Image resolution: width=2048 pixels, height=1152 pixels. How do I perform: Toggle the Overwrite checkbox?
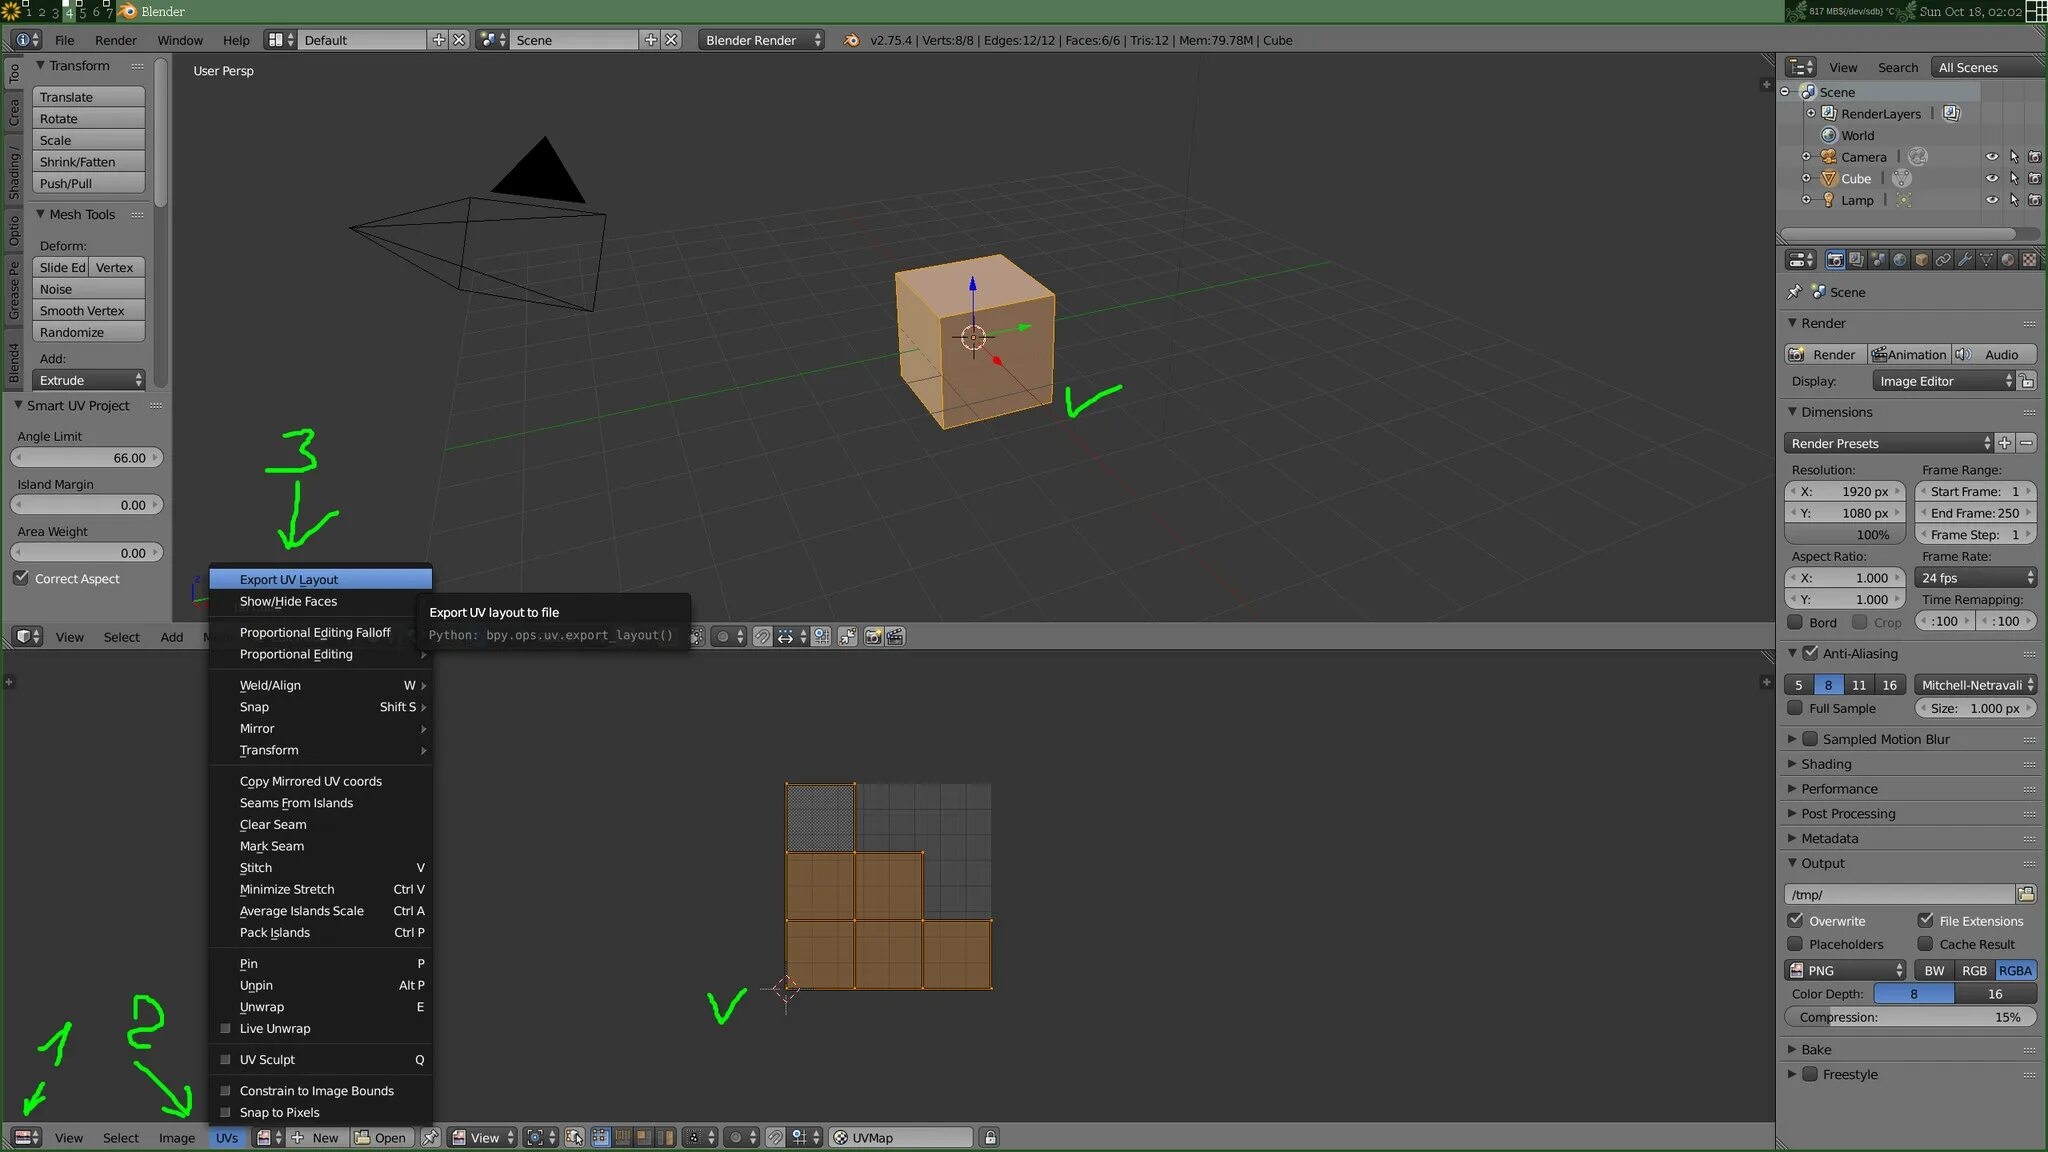(1795, 920)
